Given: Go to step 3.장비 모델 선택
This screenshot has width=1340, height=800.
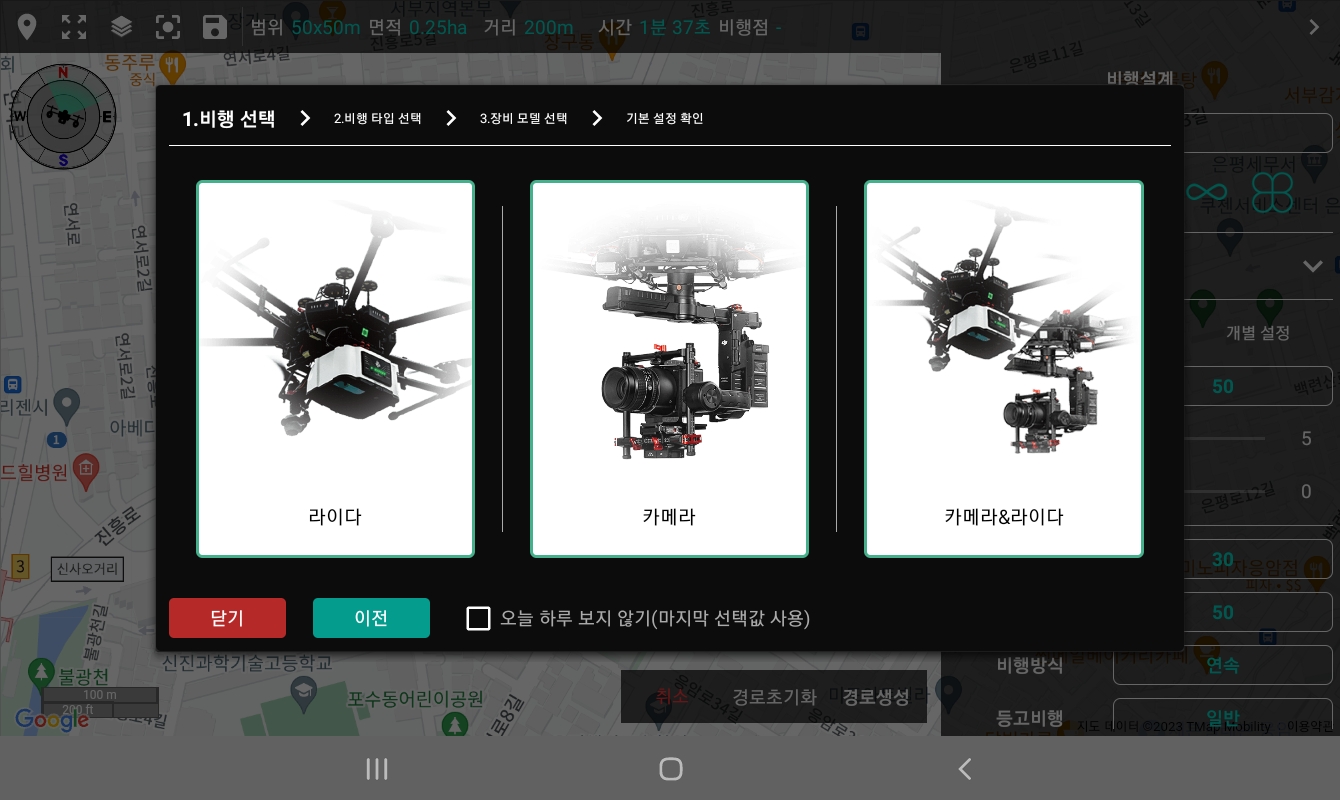Looking at the screenshot, I should [523, 118].
